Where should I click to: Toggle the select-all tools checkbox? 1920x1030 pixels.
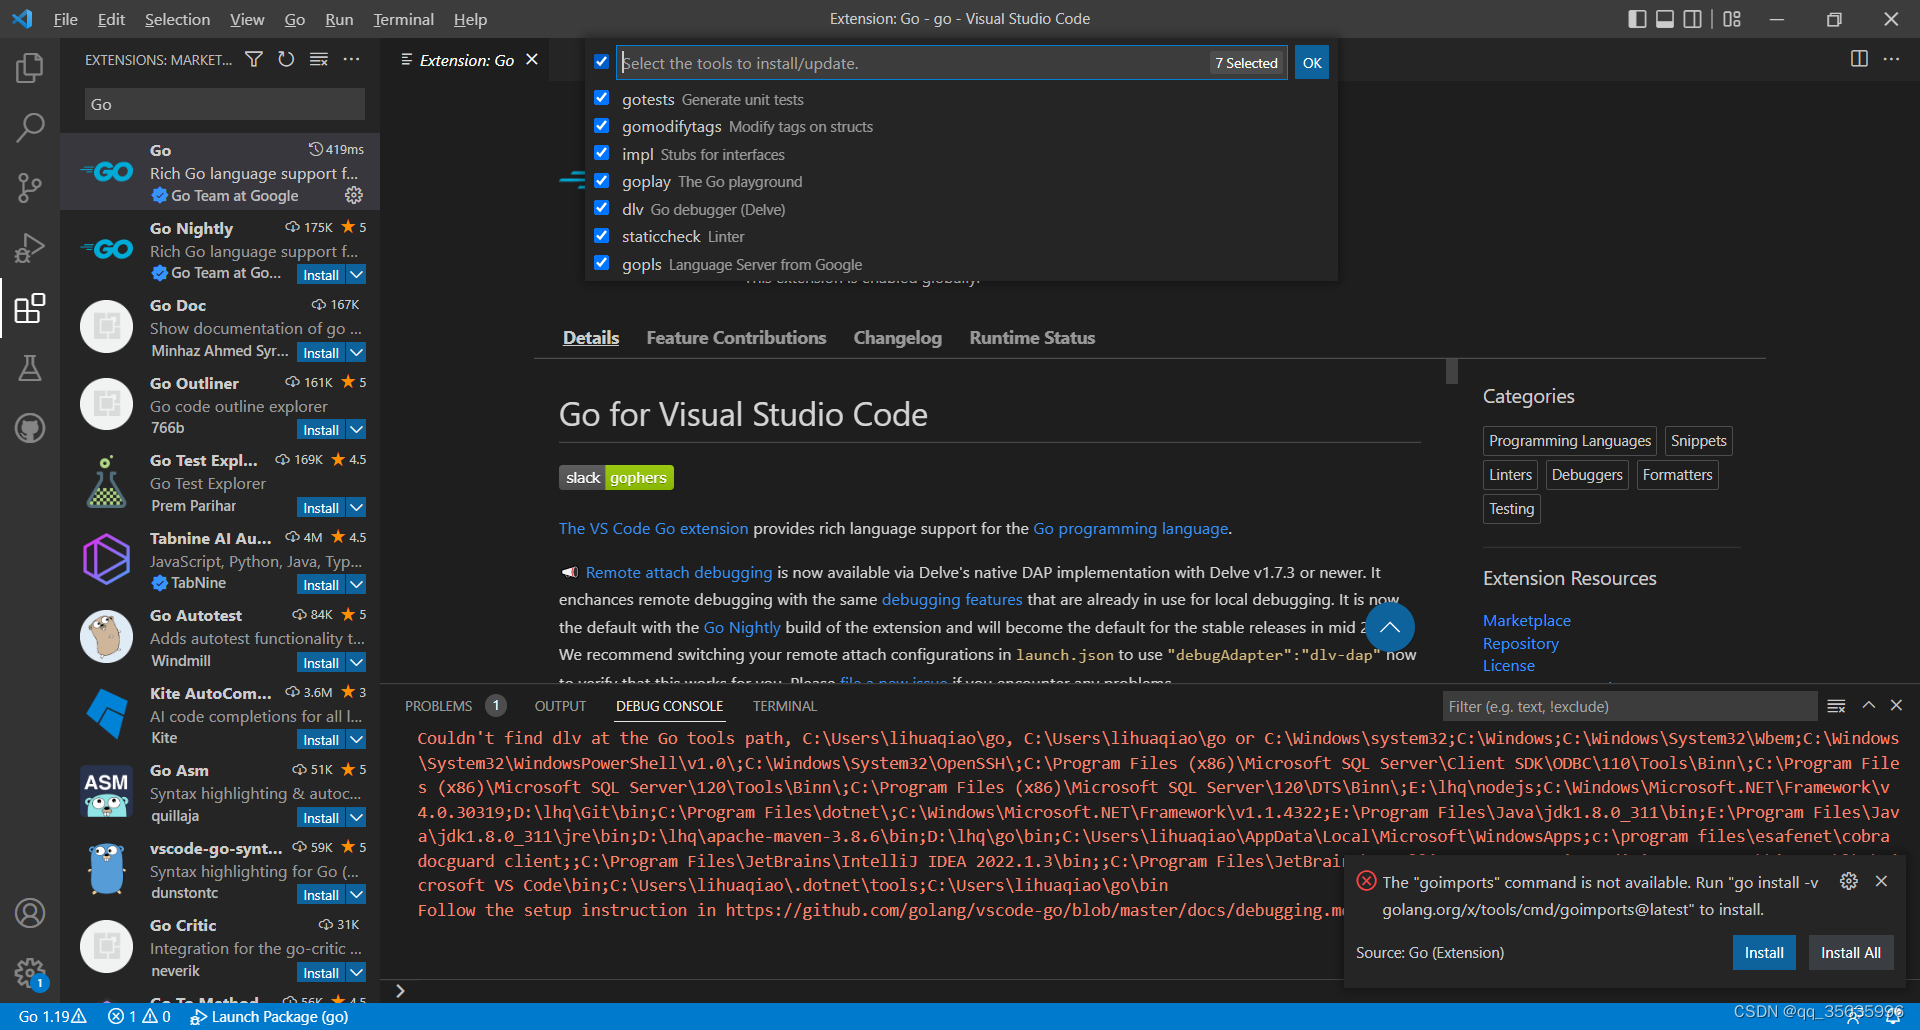point(601,62)
